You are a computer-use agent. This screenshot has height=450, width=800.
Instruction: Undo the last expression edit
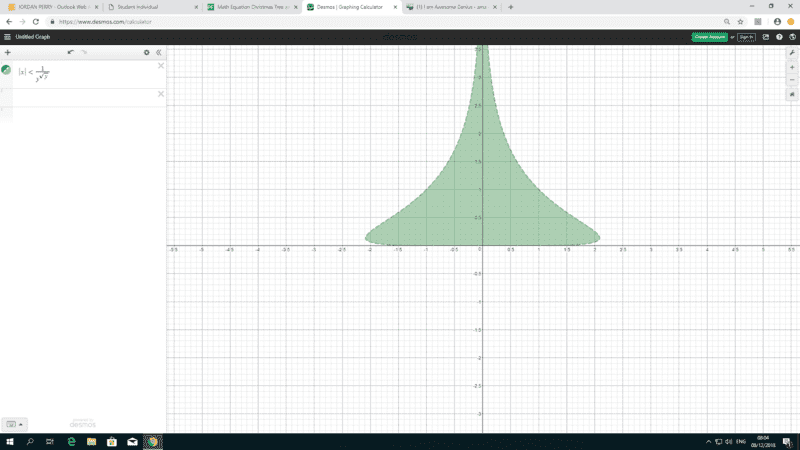pyautogui.click(x=70, y=52)
